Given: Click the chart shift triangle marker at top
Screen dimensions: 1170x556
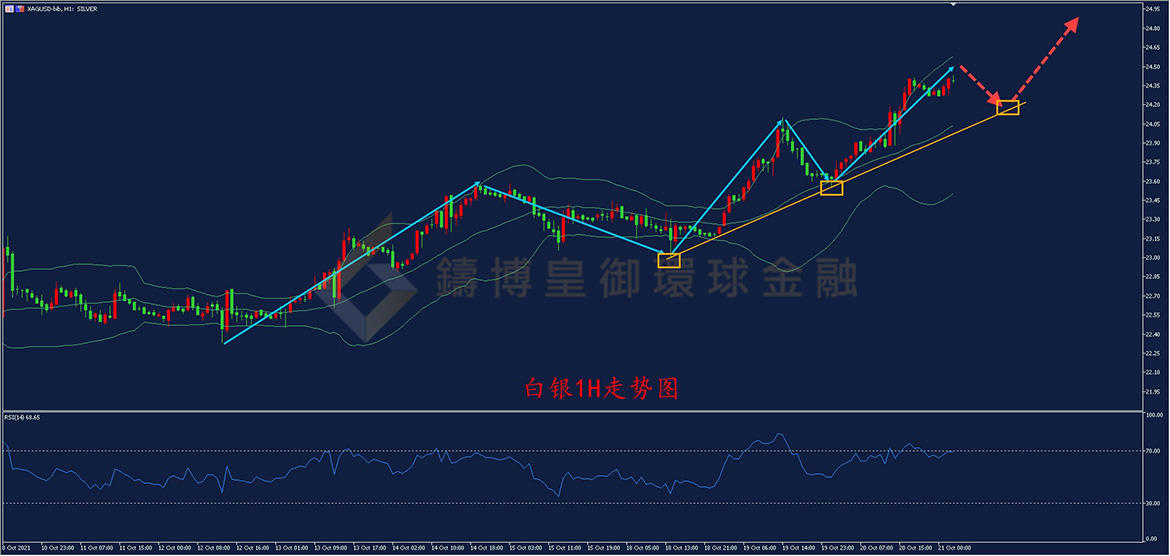Looking at the screenshot, I should [953, 5].
